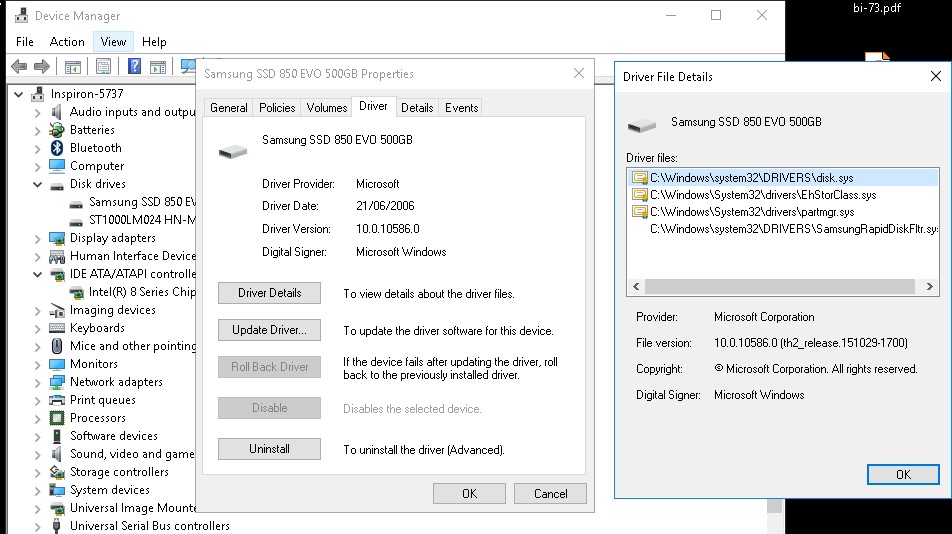952x534 pixels.
Task: Switch to the General tab
Action: pos(229,107)
